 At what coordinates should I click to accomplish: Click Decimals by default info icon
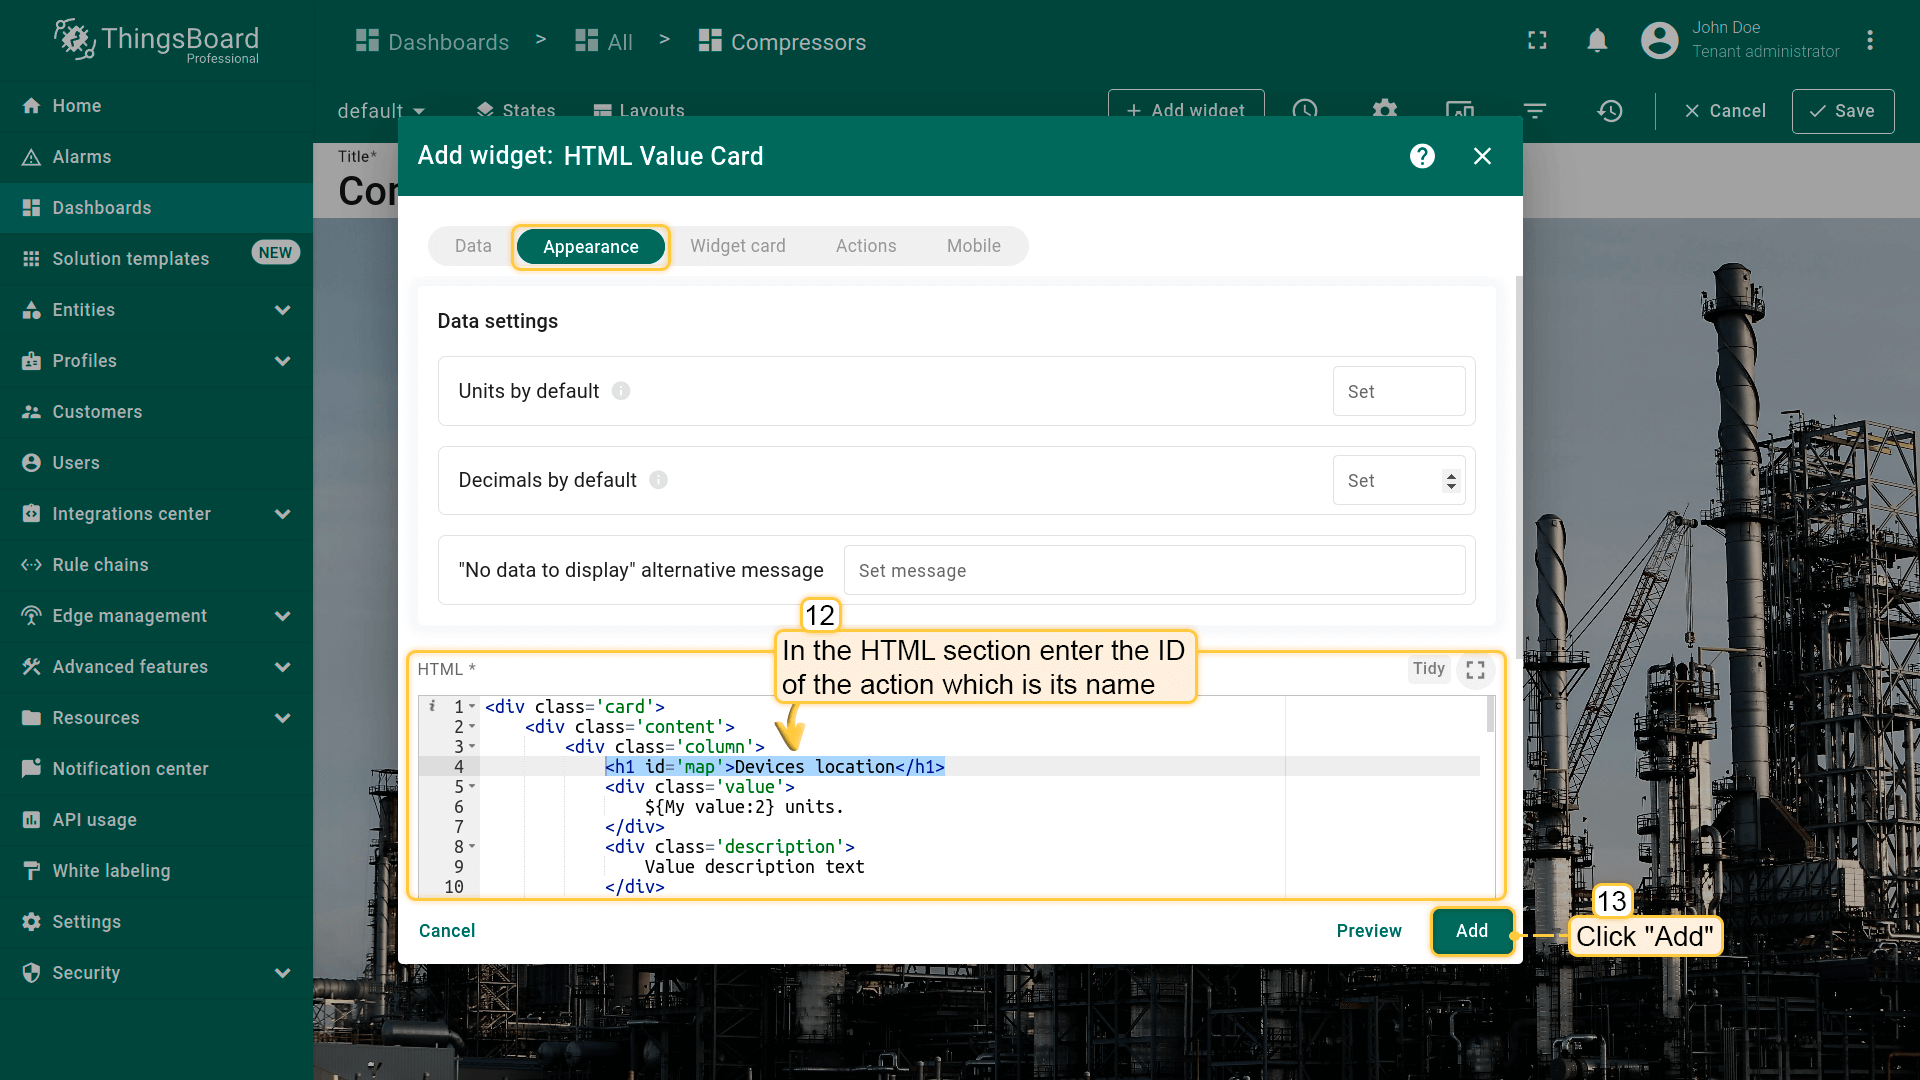pos(658,480)
